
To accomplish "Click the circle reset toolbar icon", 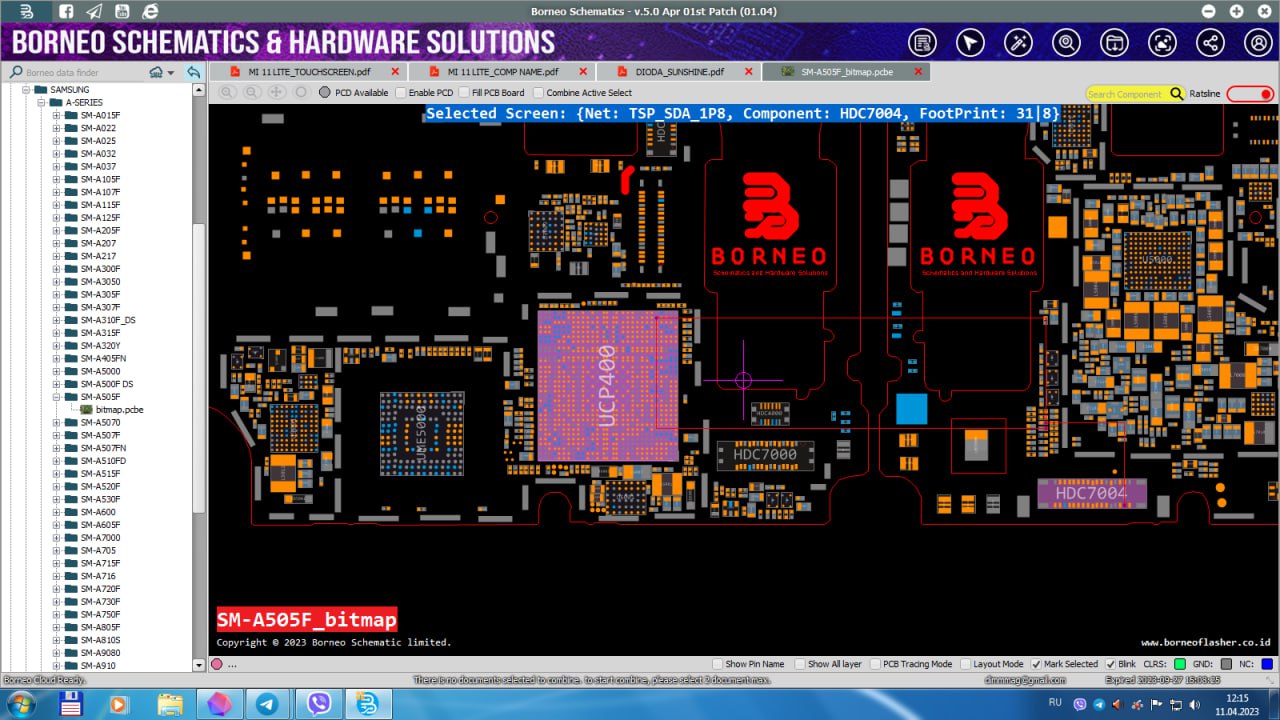I will [301, 92].
